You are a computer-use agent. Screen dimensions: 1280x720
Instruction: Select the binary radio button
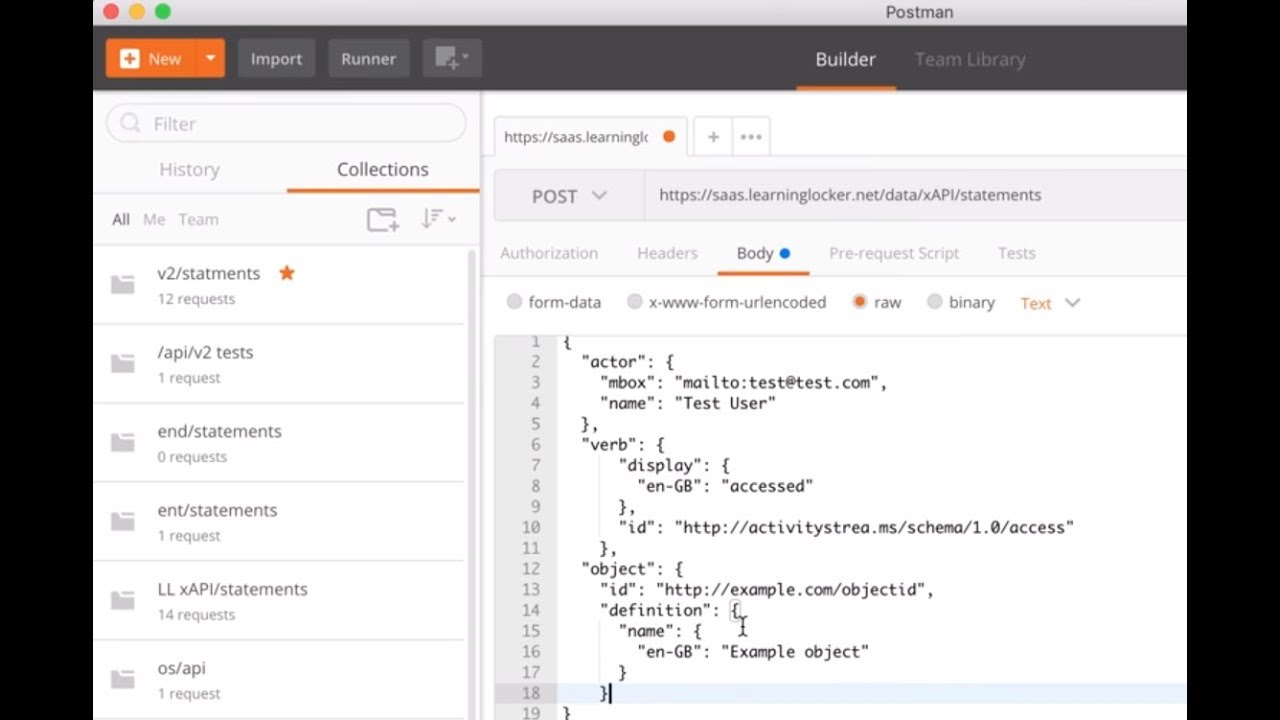tap(934, 302)
